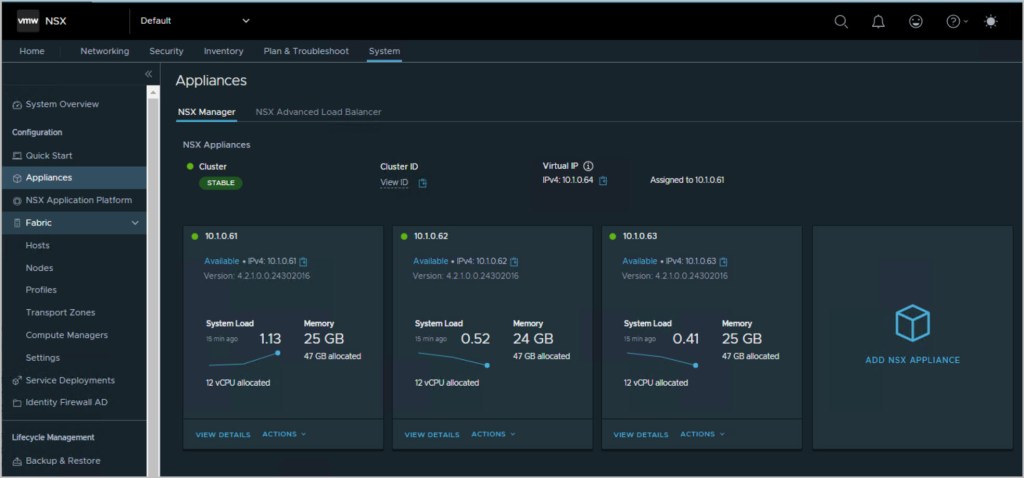Image resolution: width=1024 pixels, height=478 pixels.
Task: Expand Actions menu for appliance 10.1.0.61
Action: pos(284,434)
